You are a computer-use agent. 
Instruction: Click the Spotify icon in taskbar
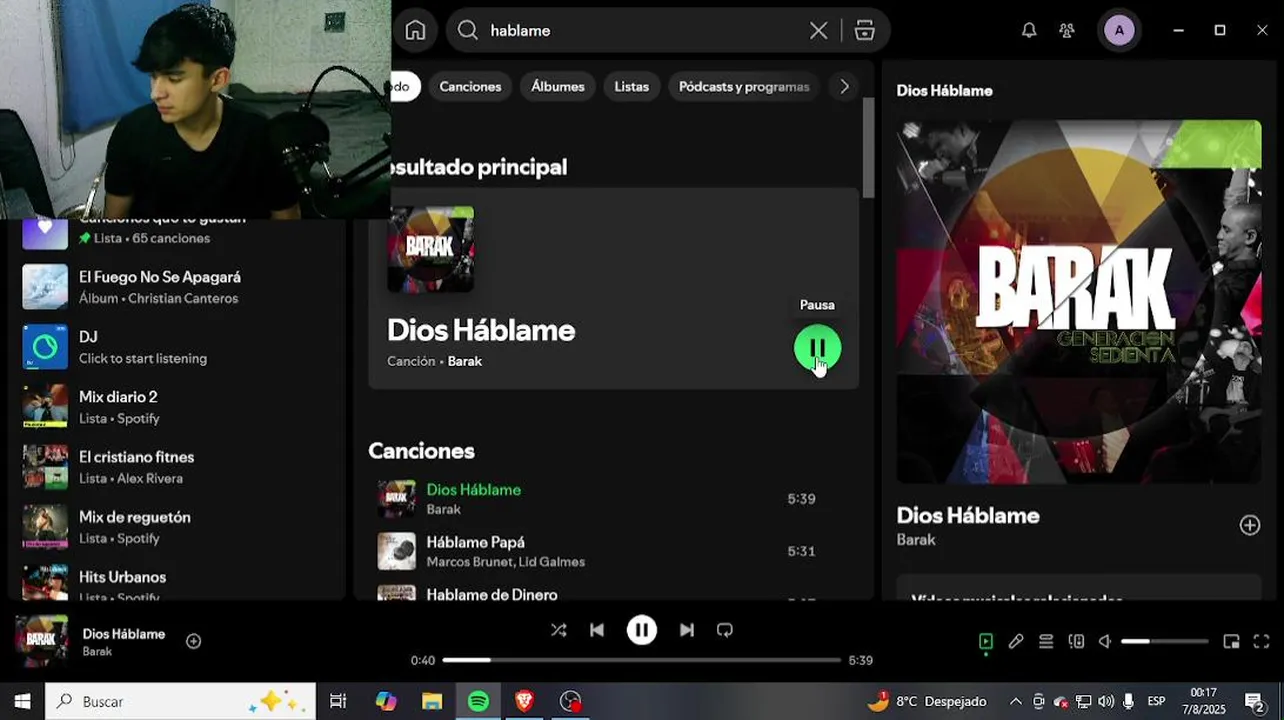click(478, 701)
